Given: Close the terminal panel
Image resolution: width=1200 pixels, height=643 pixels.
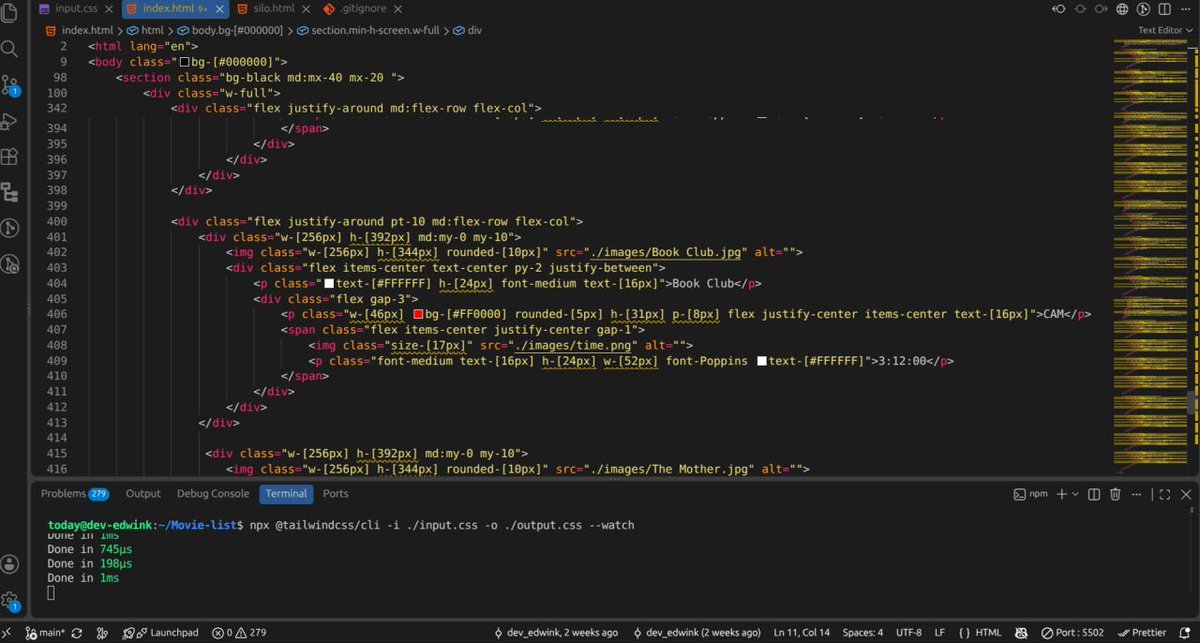Looking at the screenshot, I should [x=1185, y=494].
